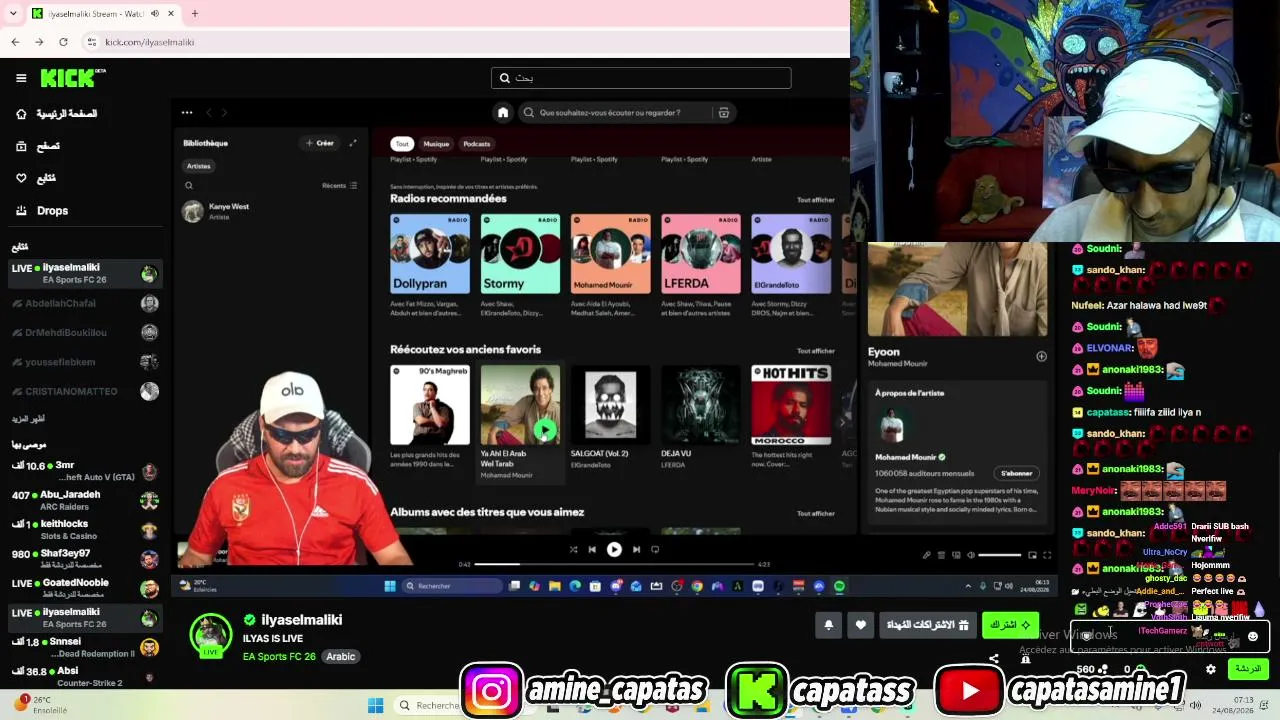Viewport: 1280px width, 720px height.
Task: Expand the Spotify Bibliothèque panel
Action: click(x=353, y=143)
